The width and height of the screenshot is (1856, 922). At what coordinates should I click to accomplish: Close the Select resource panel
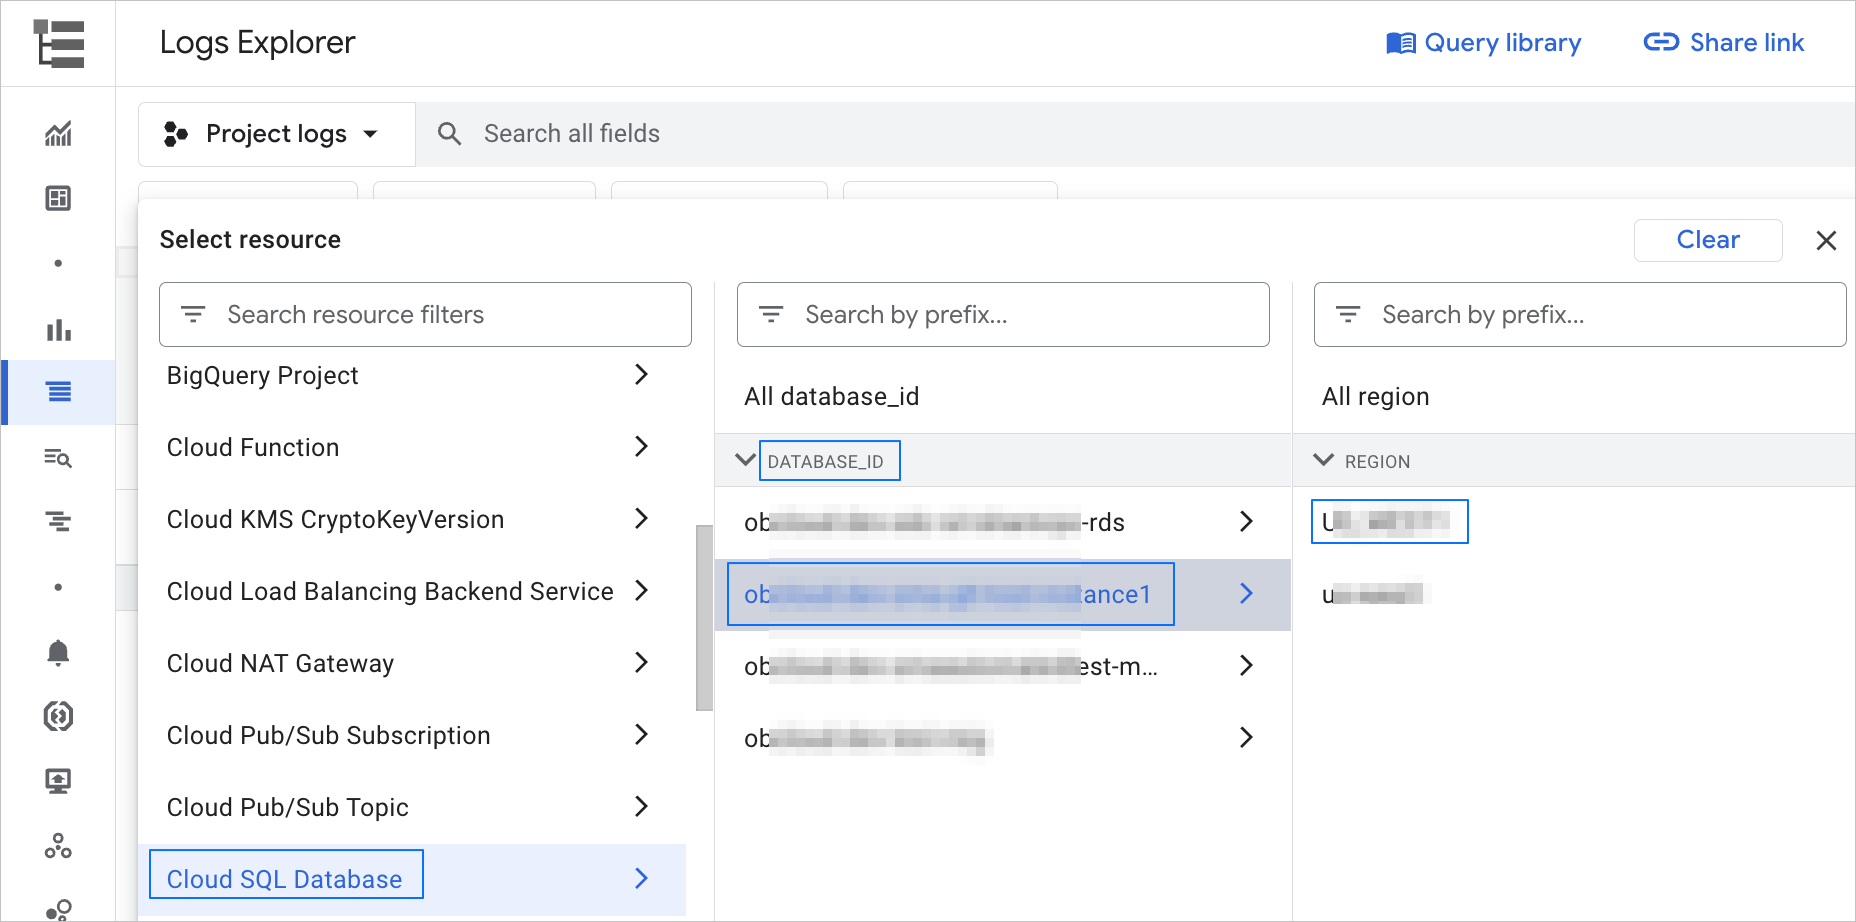[1826, 241]
